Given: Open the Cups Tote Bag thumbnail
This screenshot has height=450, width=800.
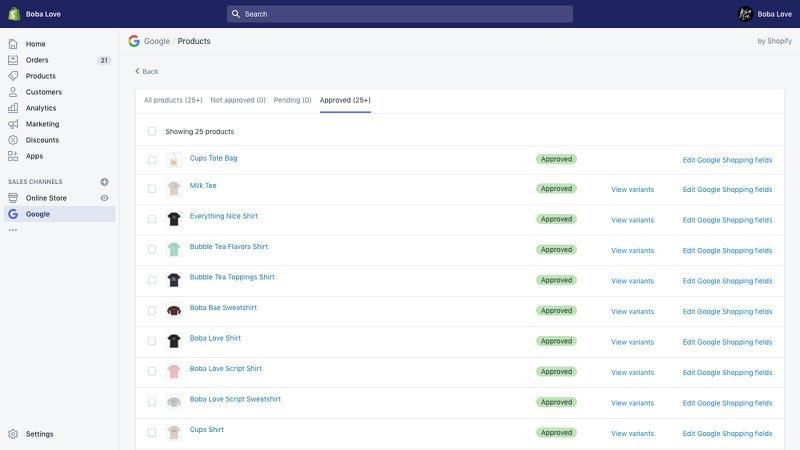Looking at the screenshot, I should [174, 160].
